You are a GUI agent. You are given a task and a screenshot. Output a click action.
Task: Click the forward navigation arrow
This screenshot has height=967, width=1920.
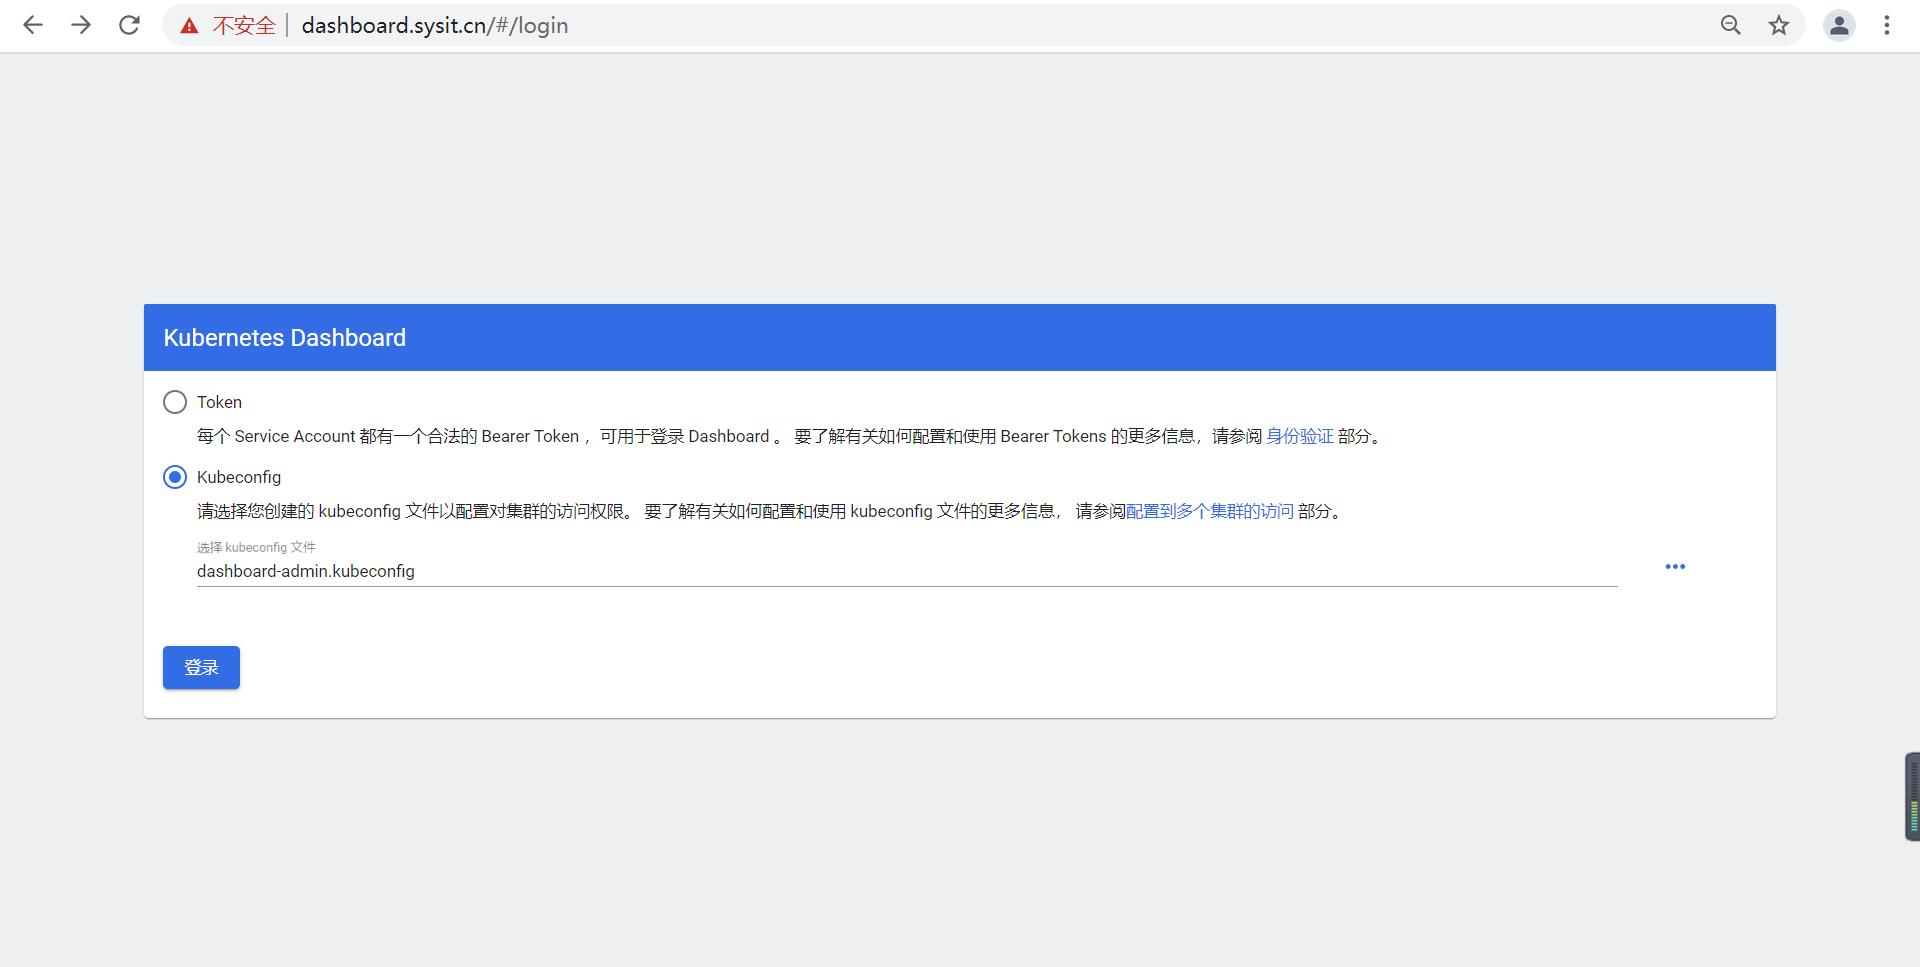pyautogui.click(x=81, y=25)
